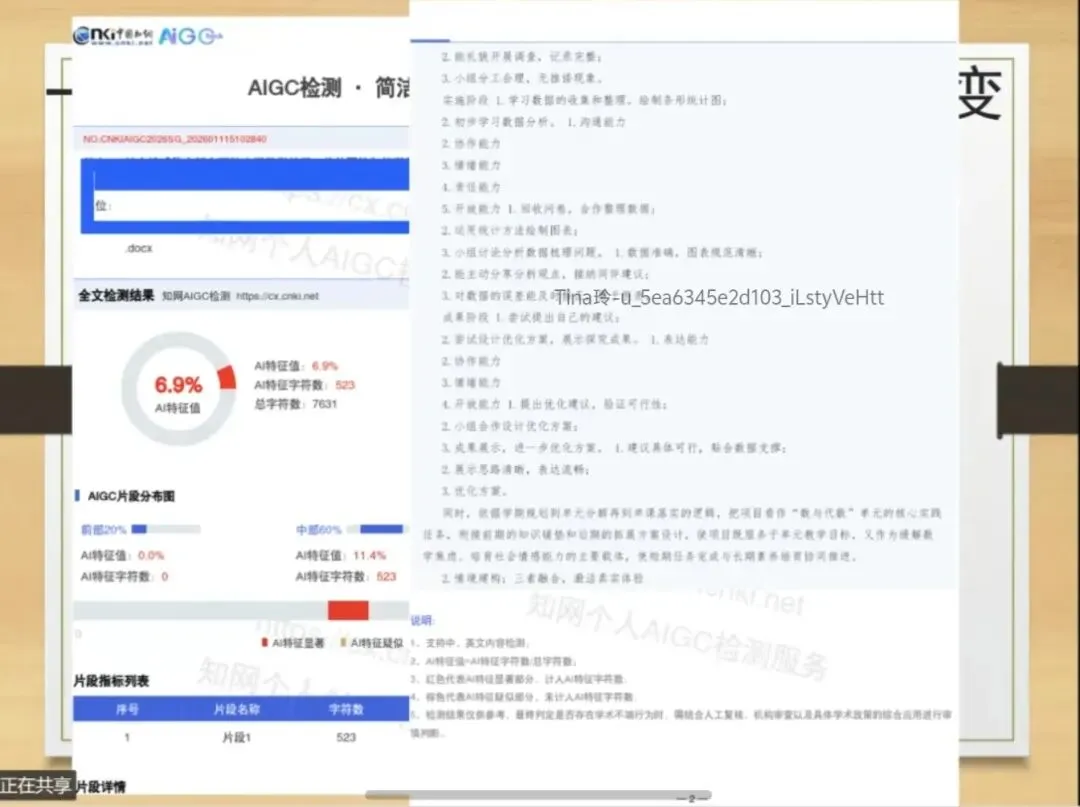Click the 523 cell in the 片段1 row

pyautogui.click(x=346, y=737)
